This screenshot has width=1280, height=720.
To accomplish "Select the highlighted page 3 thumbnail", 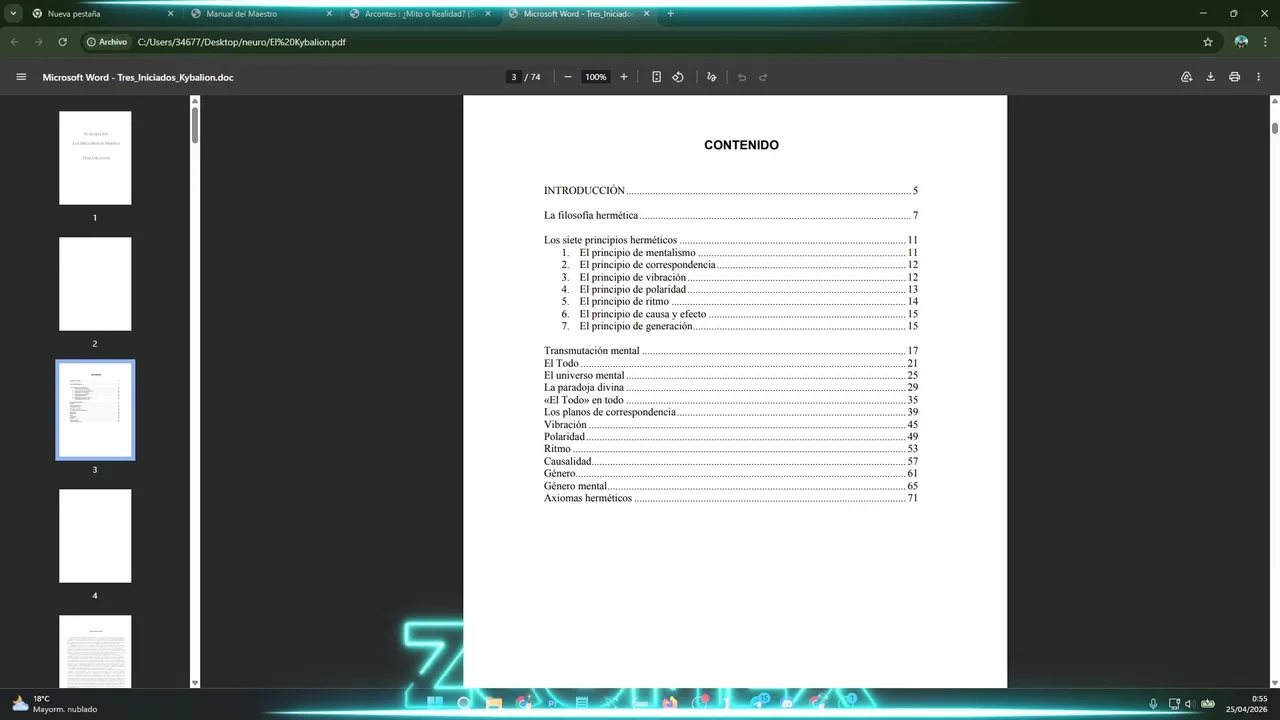I will (95, 410).
